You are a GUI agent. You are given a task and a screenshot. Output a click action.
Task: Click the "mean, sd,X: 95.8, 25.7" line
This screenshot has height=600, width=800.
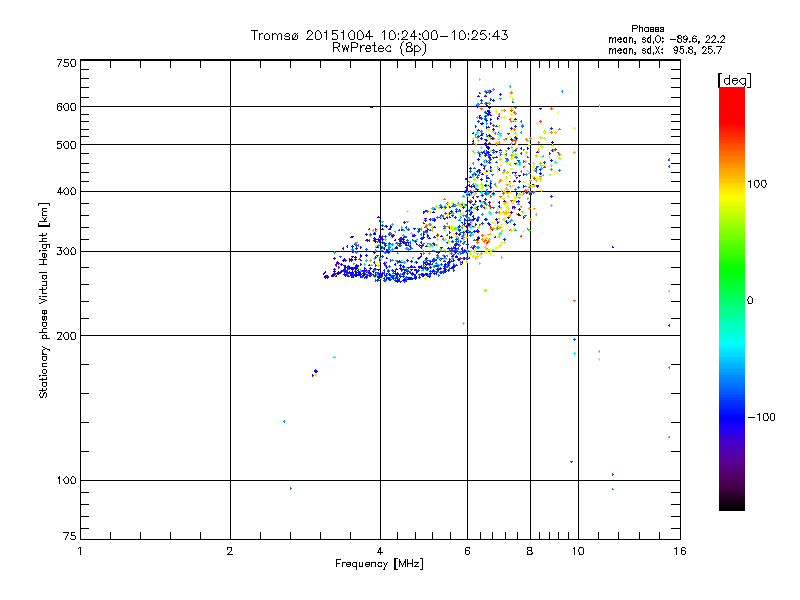(x=665, y=50)
